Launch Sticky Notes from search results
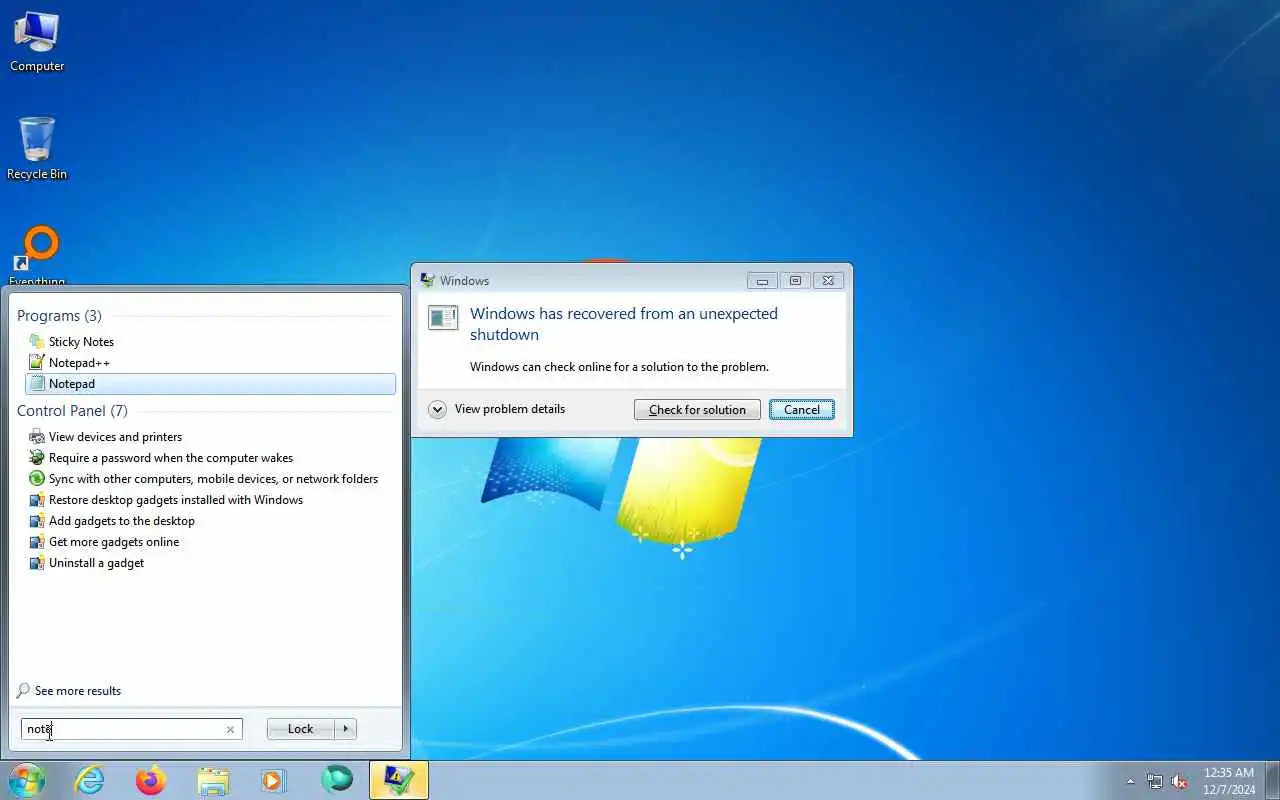 click(210, 341)
